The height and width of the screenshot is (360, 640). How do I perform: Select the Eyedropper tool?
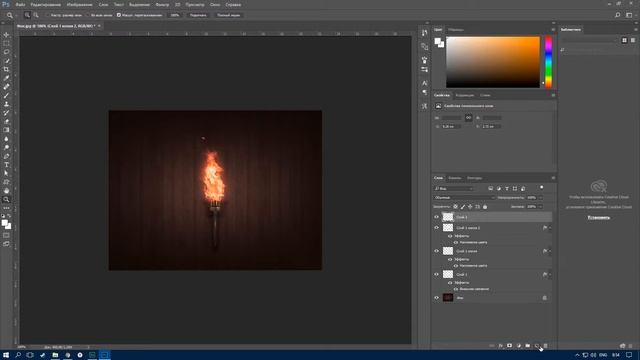6,78
